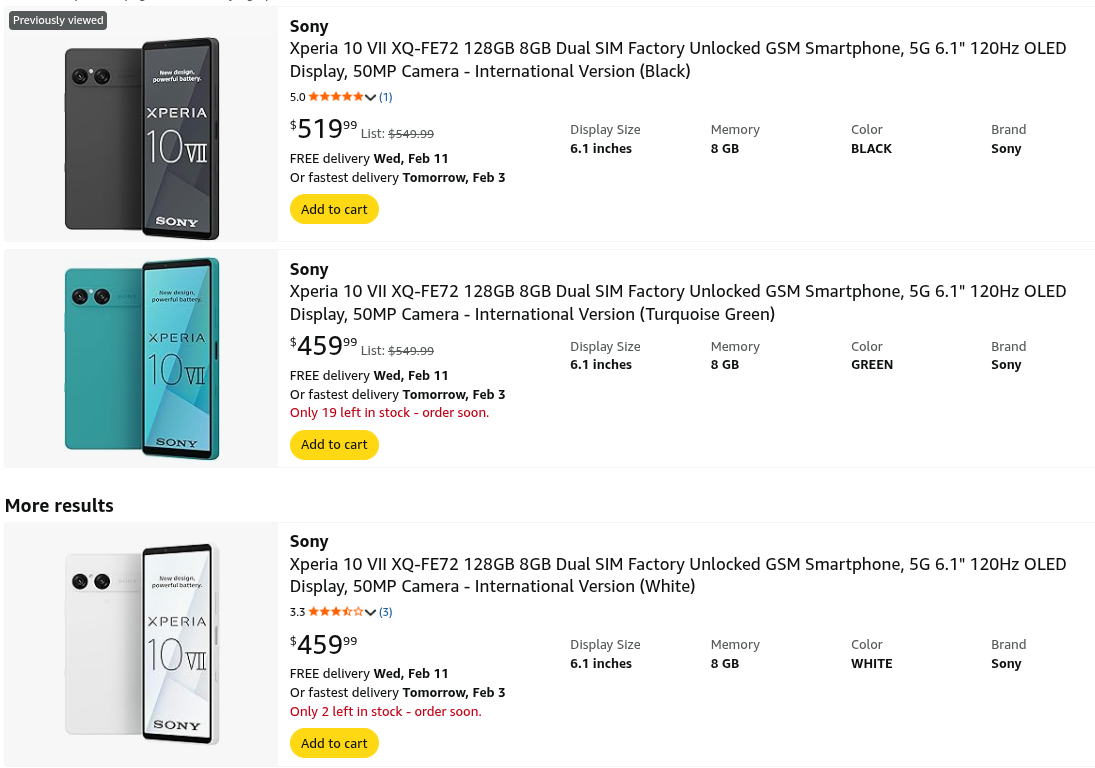The image size is (1095, 768).
Task: Open the Black International Version title link
Action: point(678,60)
